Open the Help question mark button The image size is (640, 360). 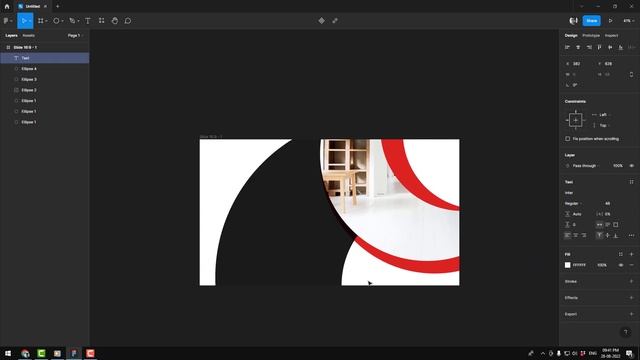click(x=626, y=332)
